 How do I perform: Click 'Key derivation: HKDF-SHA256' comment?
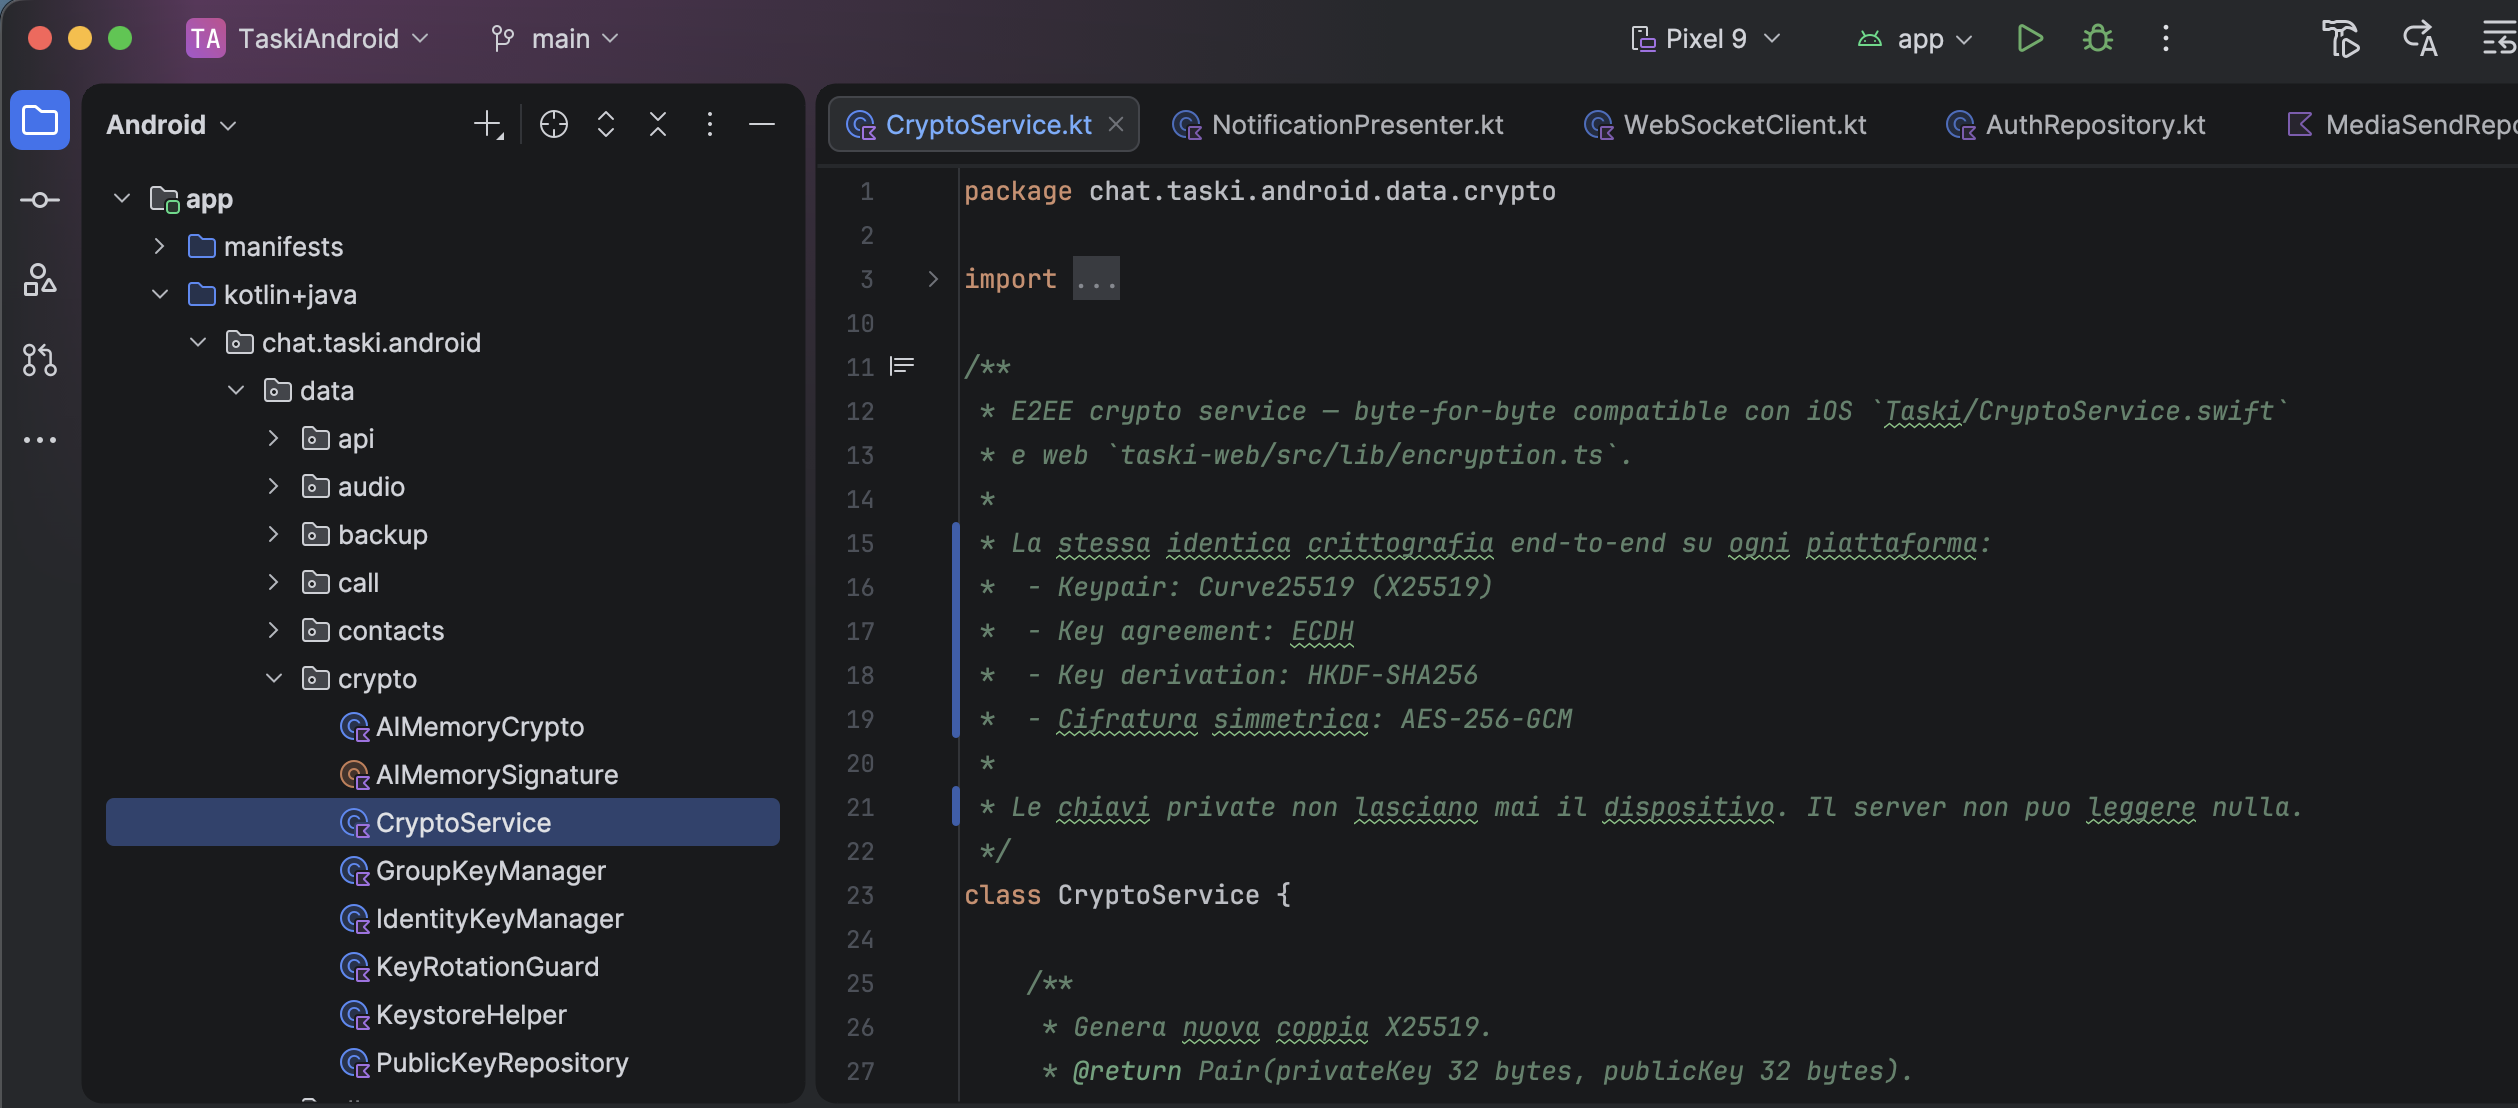point(1267,675)
